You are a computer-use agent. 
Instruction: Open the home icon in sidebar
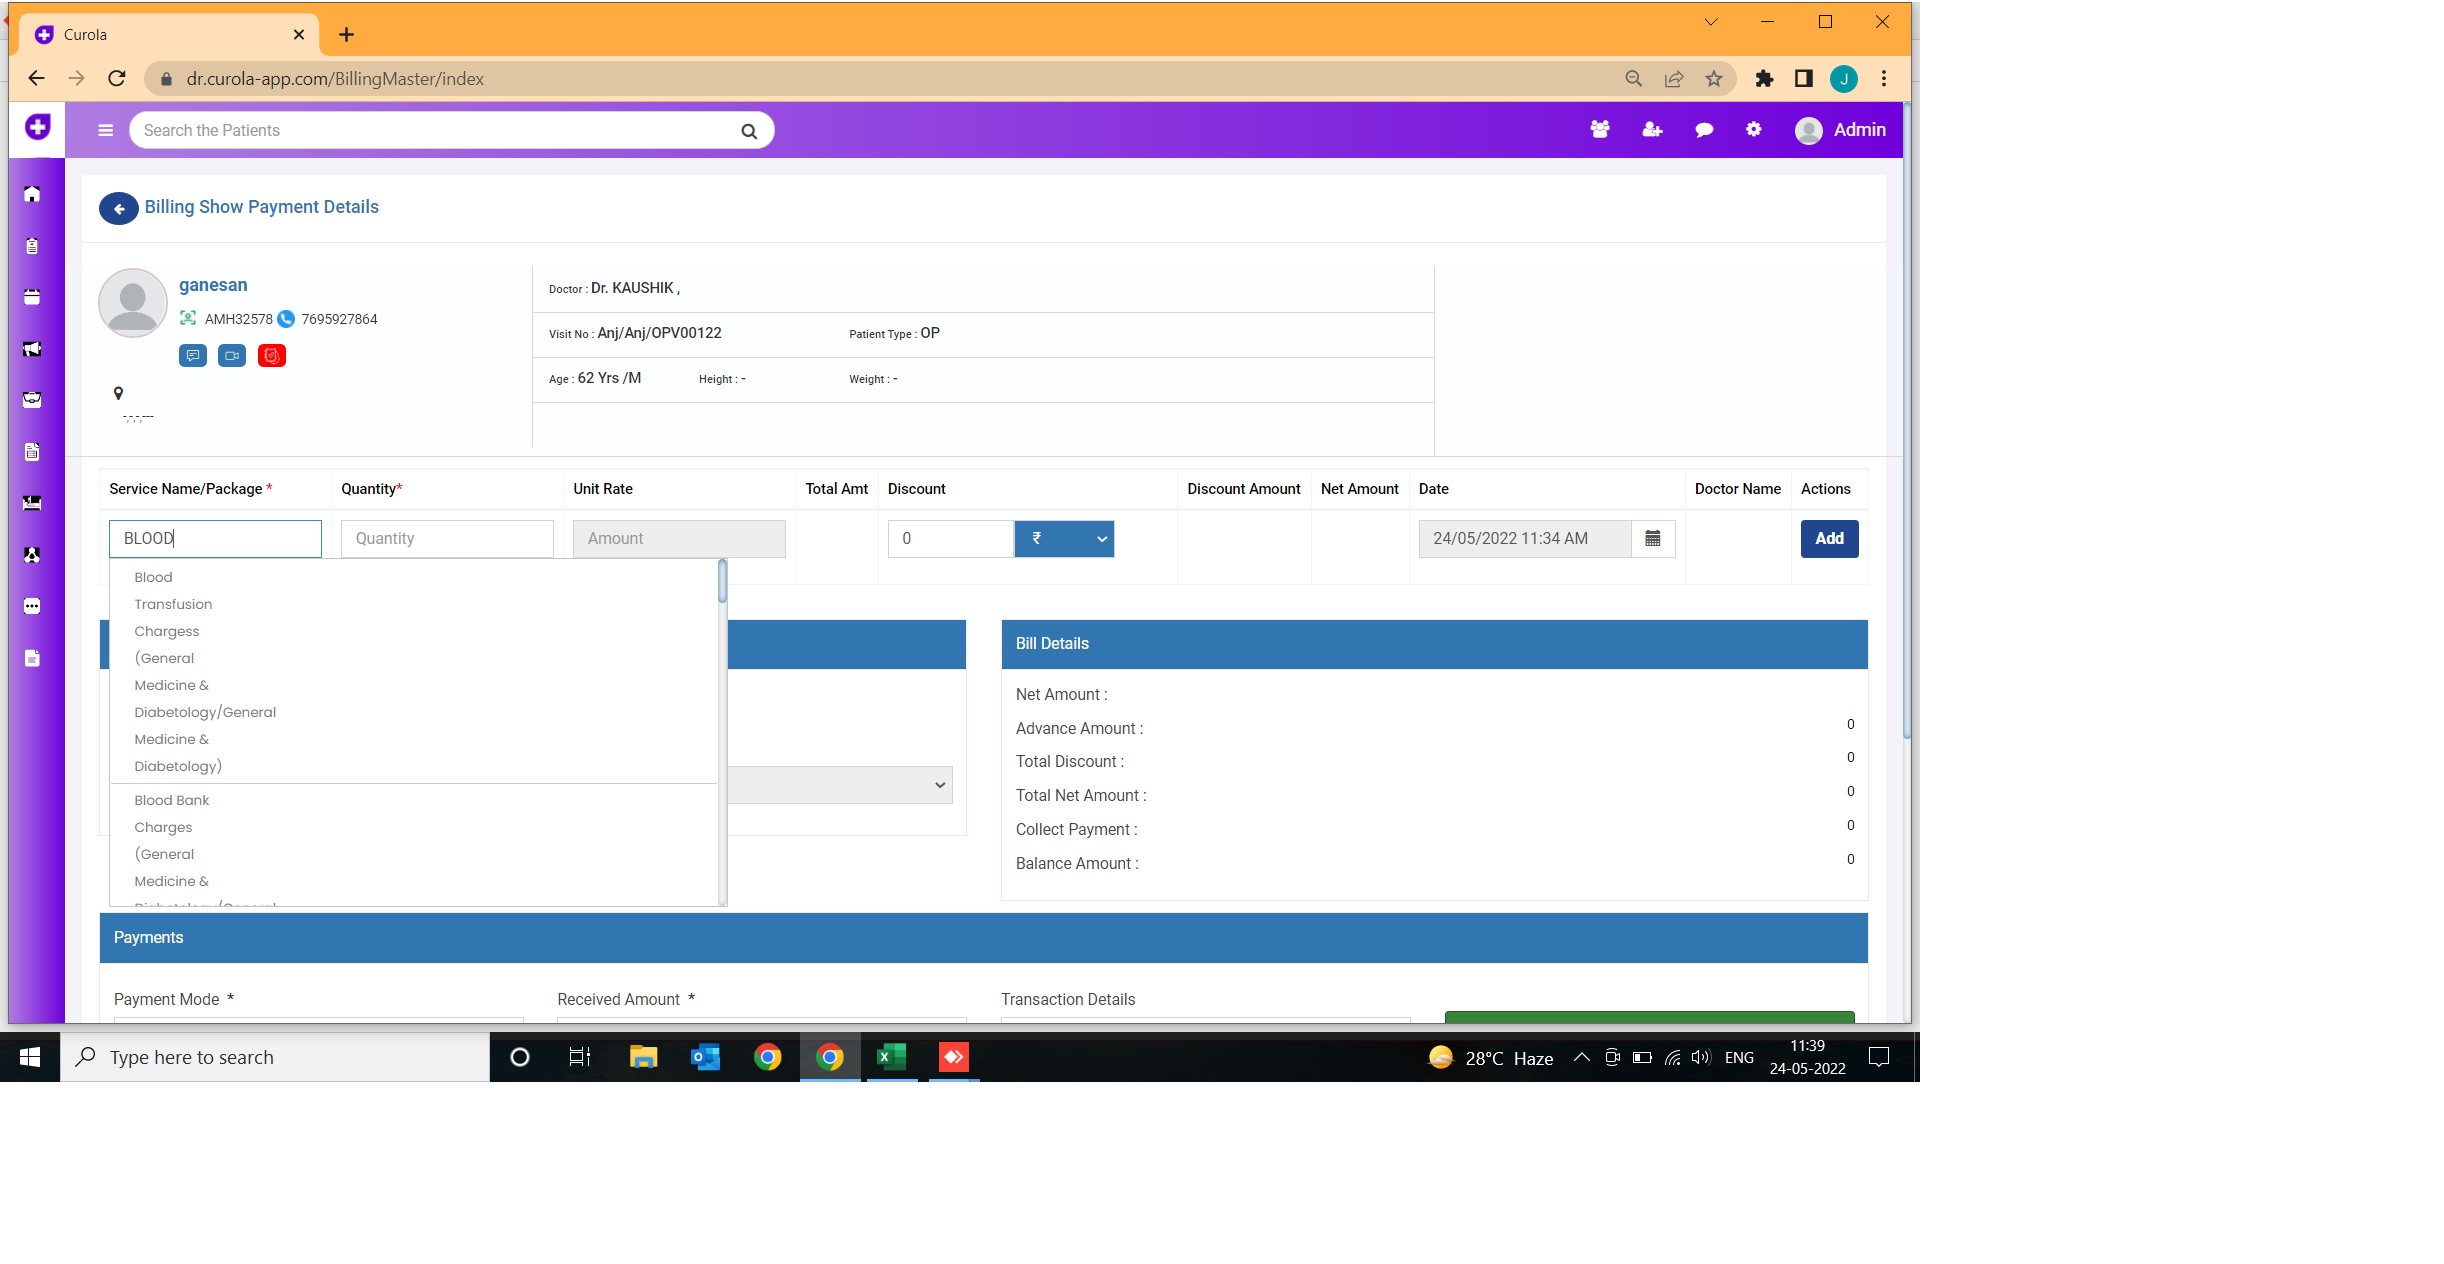click(x=32, y=194)
